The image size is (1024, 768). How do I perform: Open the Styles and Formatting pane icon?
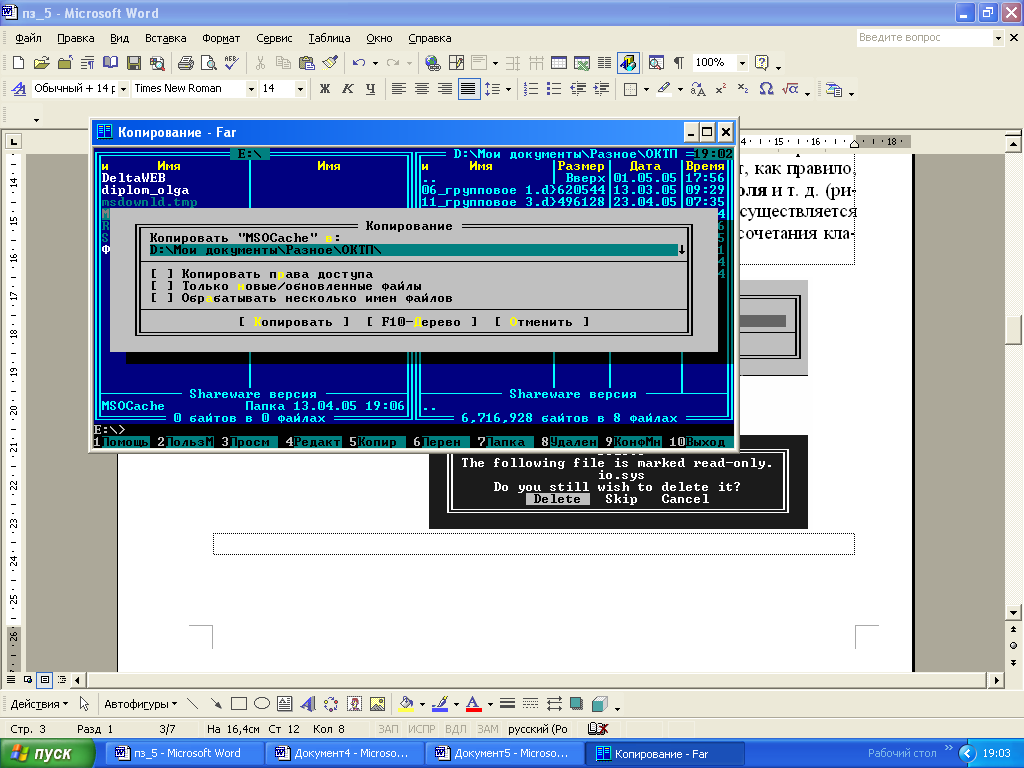(x=19, y=89)
